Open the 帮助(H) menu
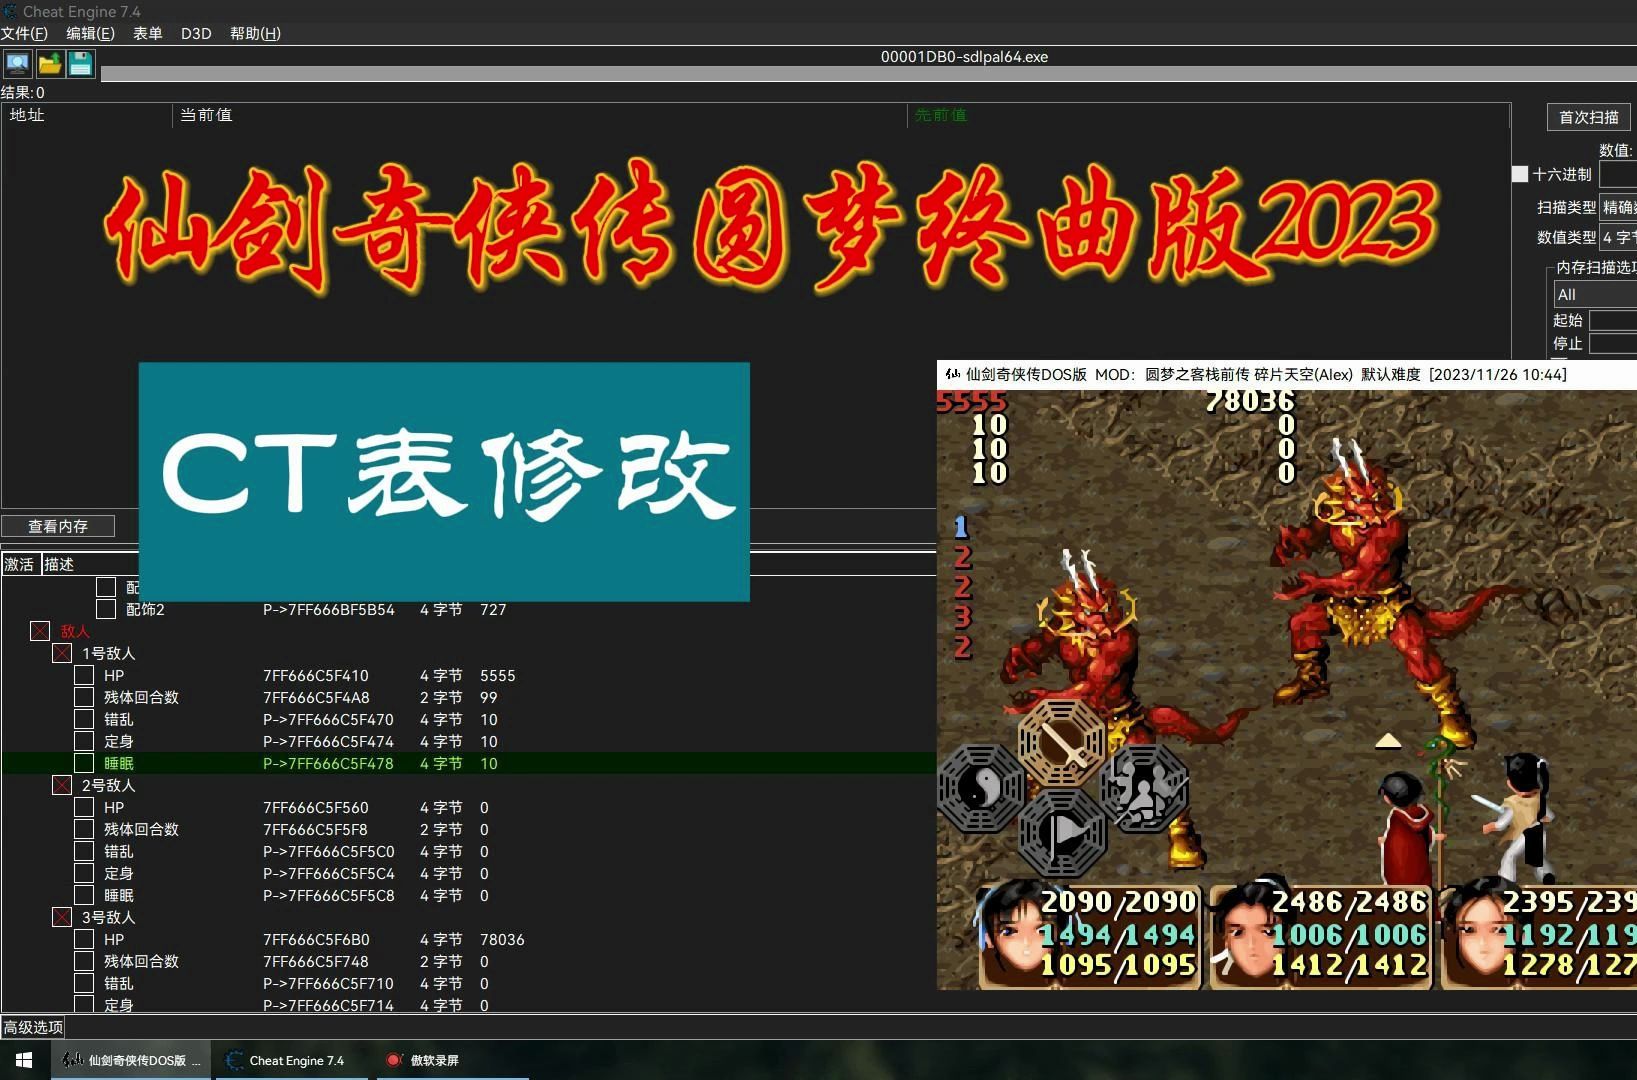Screen dimensions: 1637x1080 [255, 33]
